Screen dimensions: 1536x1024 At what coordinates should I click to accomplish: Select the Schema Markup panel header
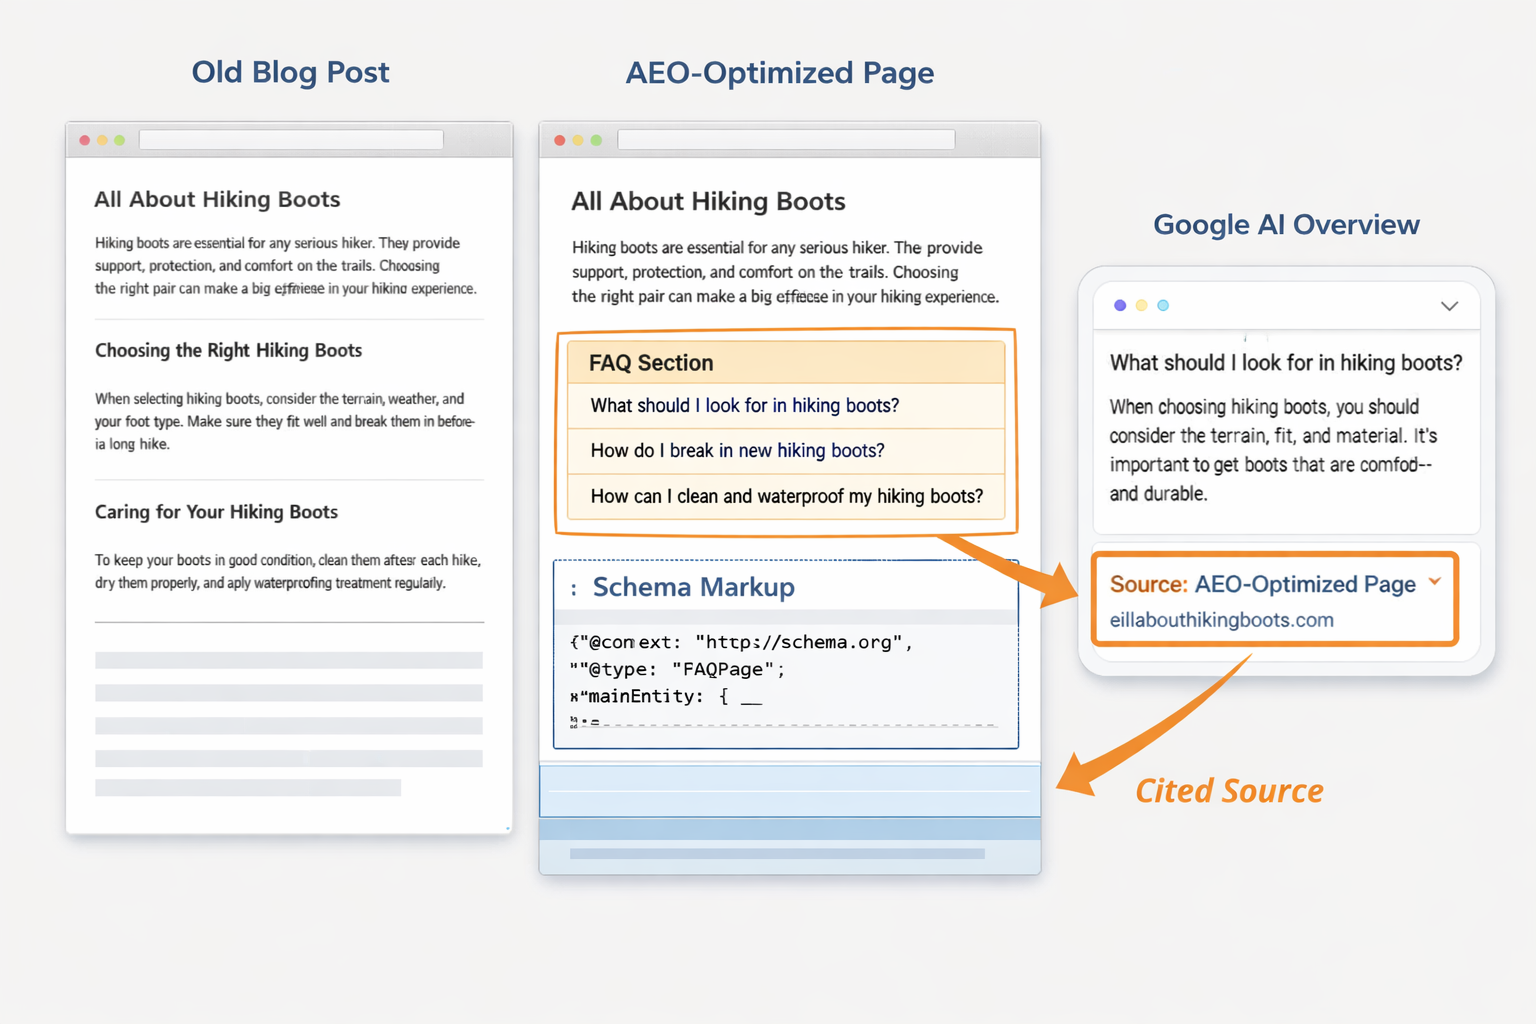coord(694,587)
